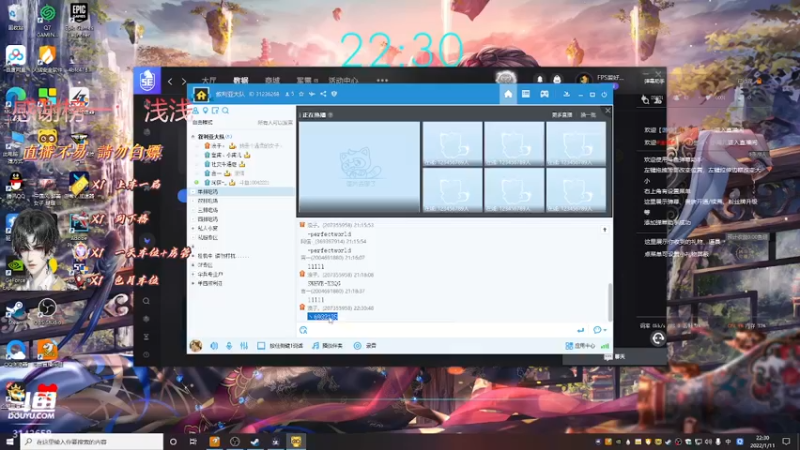Click the search magnifier above the channel list
Viewport: 800px width, 450px height.
click(226, 111)
